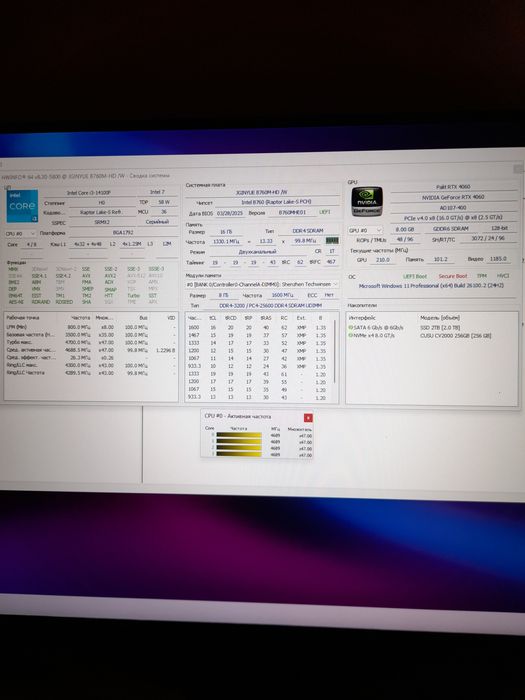The width and height of the screenshot is (525, 700).
Task: Click the 'CUSU CV2000 256GB' drive entry
Action: pyautogui.click(x=455, y=335)
